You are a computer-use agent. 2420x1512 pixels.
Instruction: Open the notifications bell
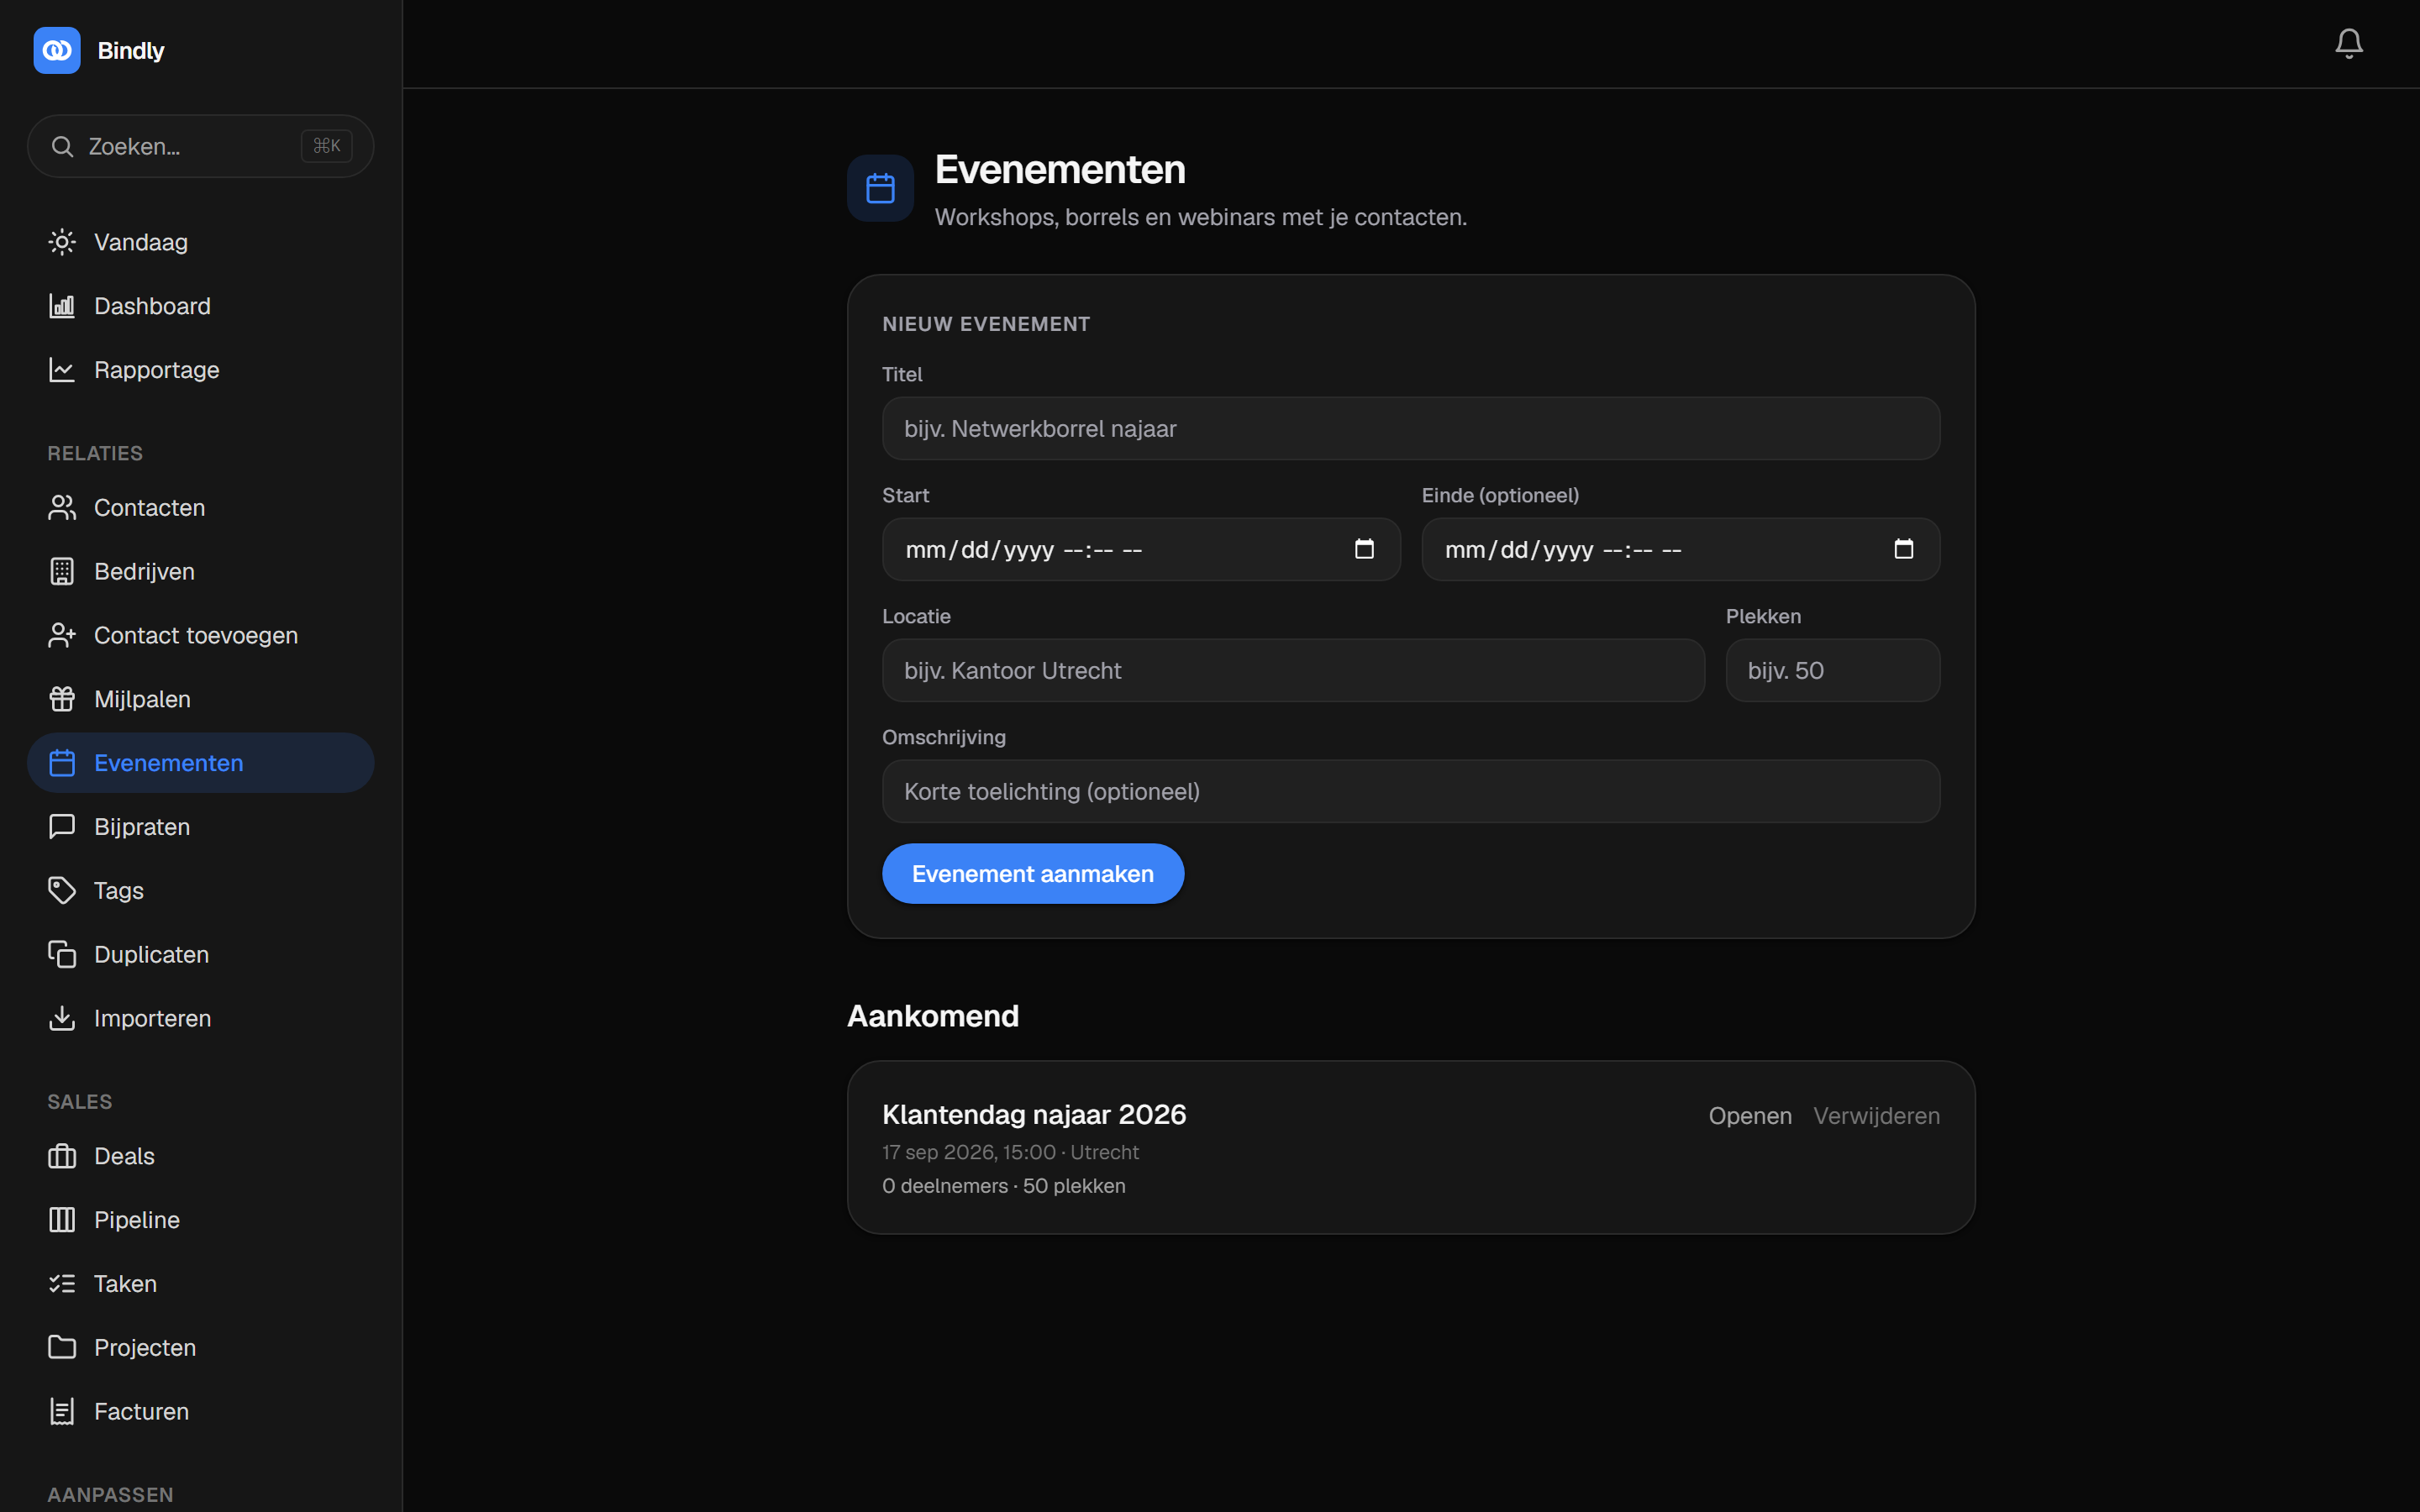(x=2348, y=43)
